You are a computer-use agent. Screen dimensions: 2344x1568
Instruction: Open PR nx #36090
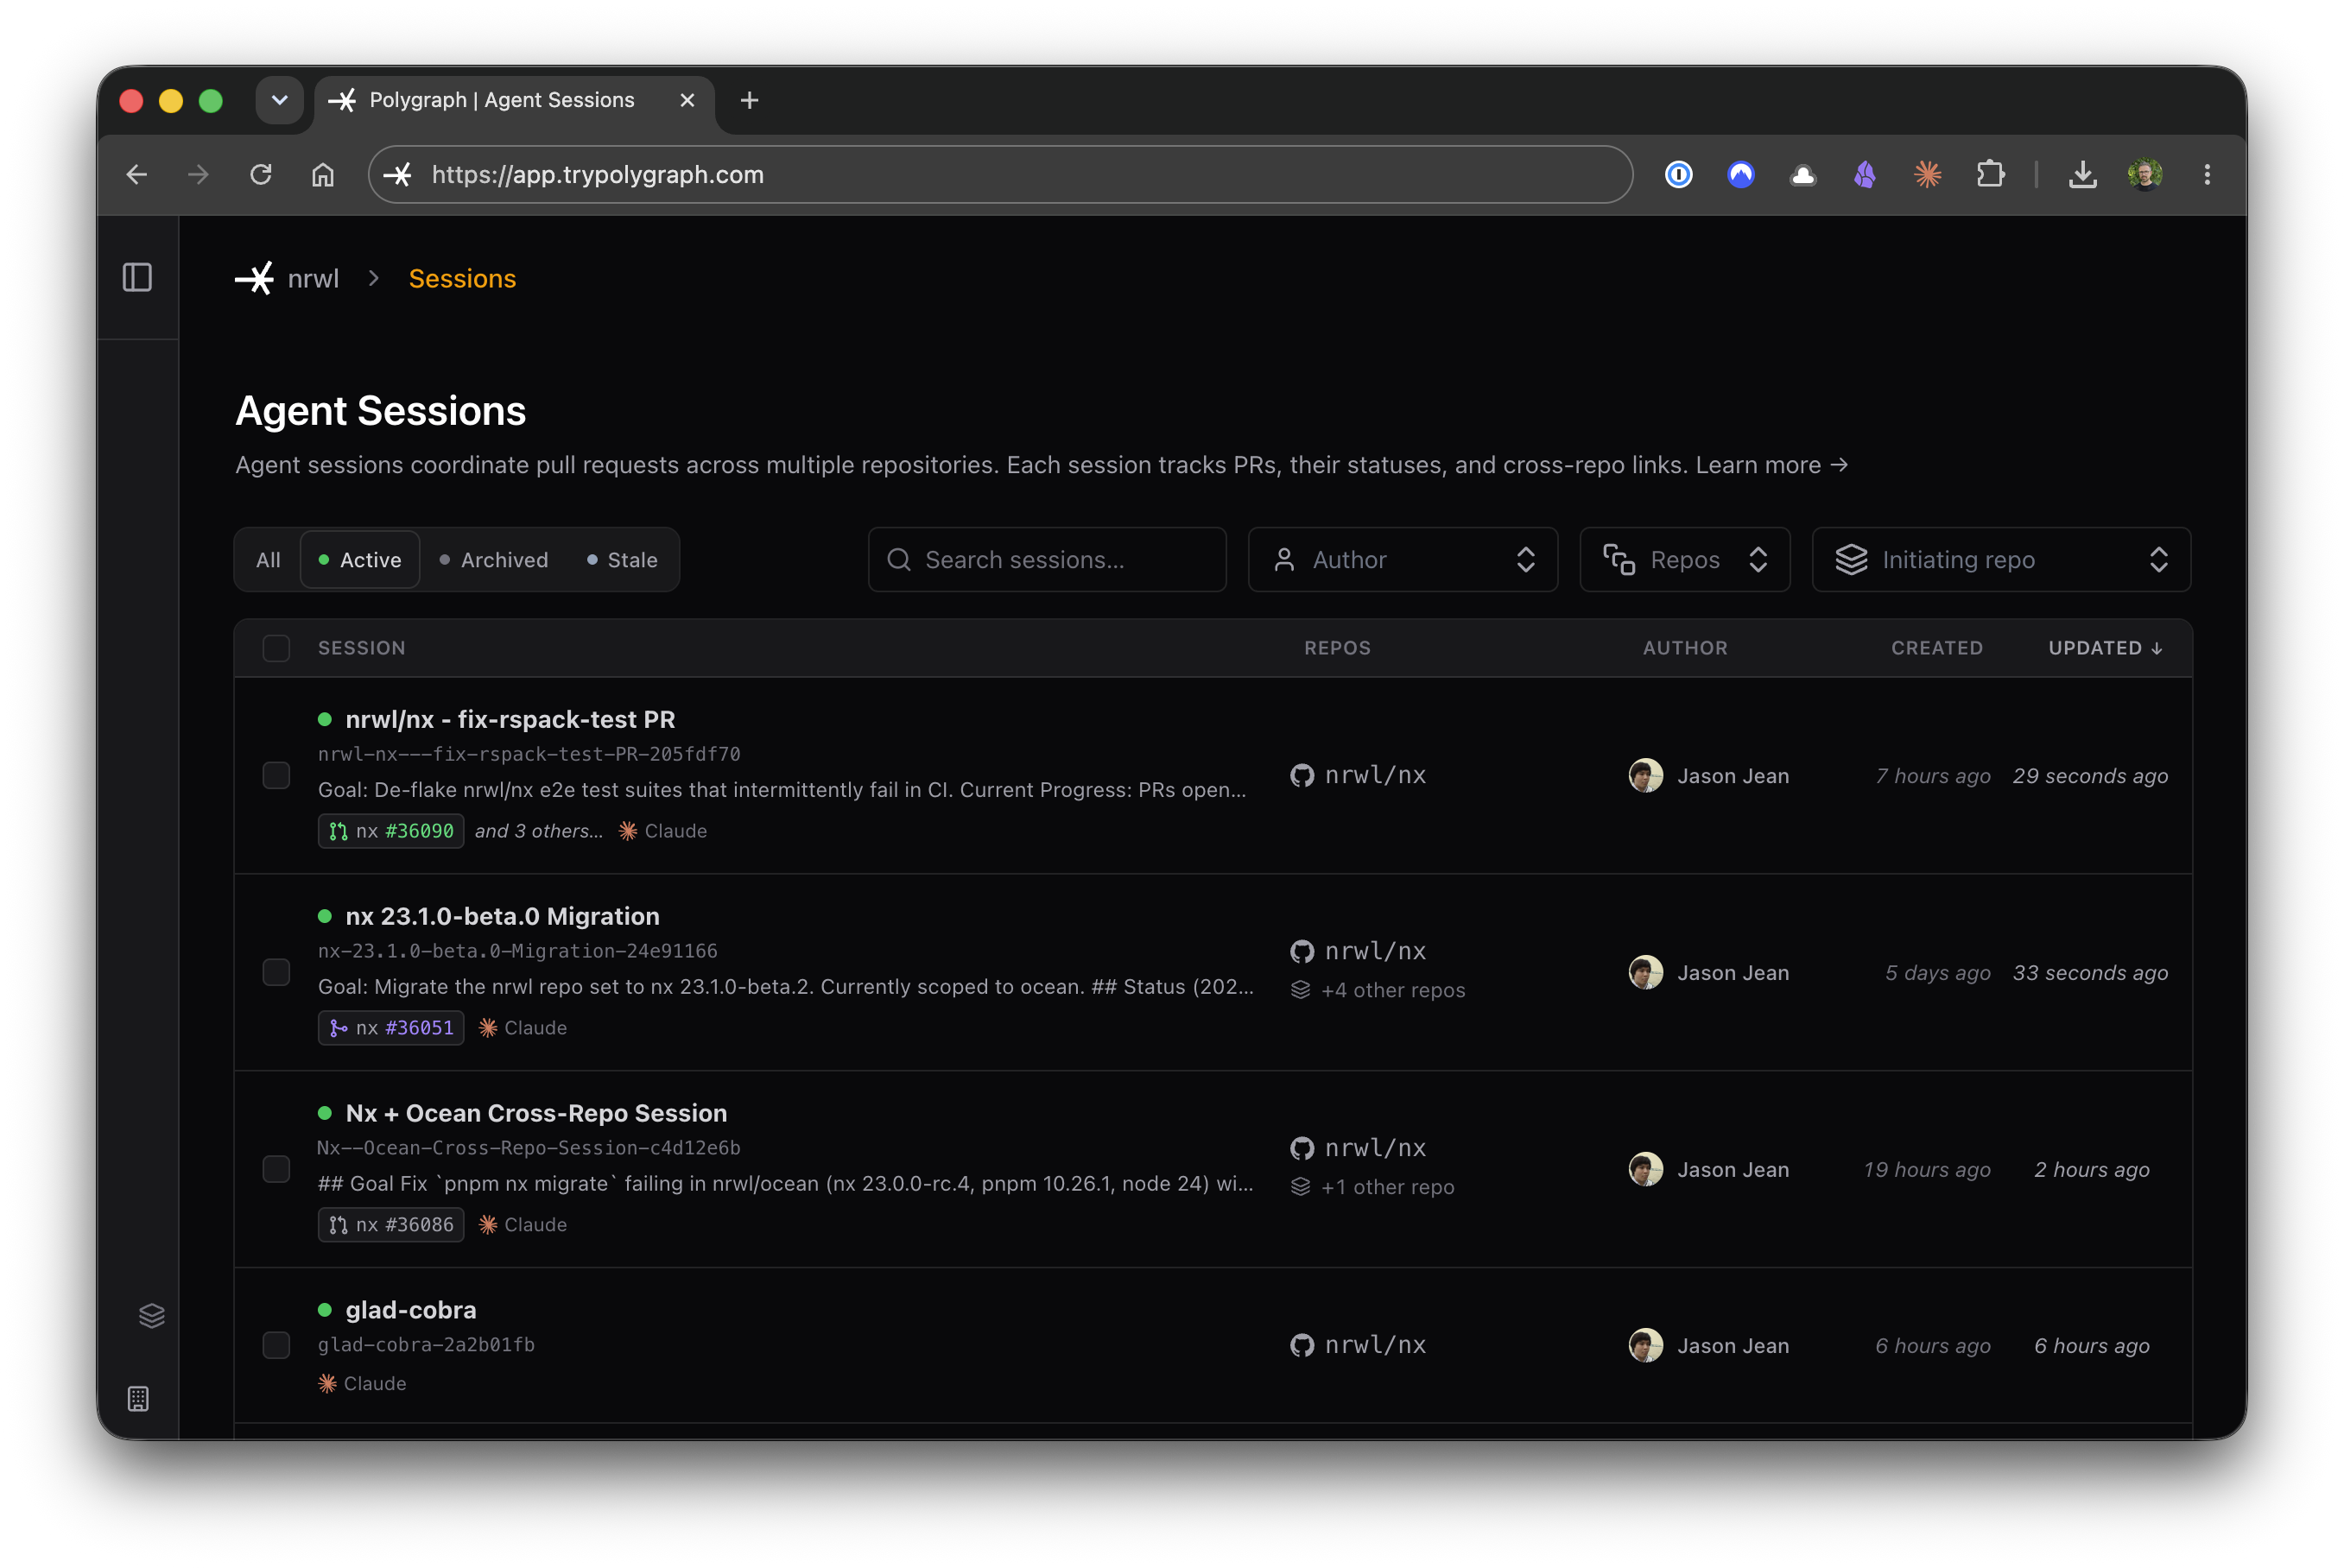[391, 831]
